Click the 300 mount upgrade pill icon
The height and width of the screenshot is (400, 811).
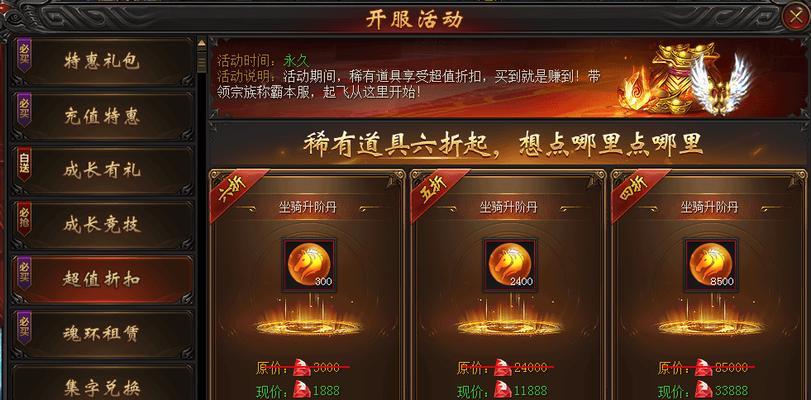[x=309, y=265]
